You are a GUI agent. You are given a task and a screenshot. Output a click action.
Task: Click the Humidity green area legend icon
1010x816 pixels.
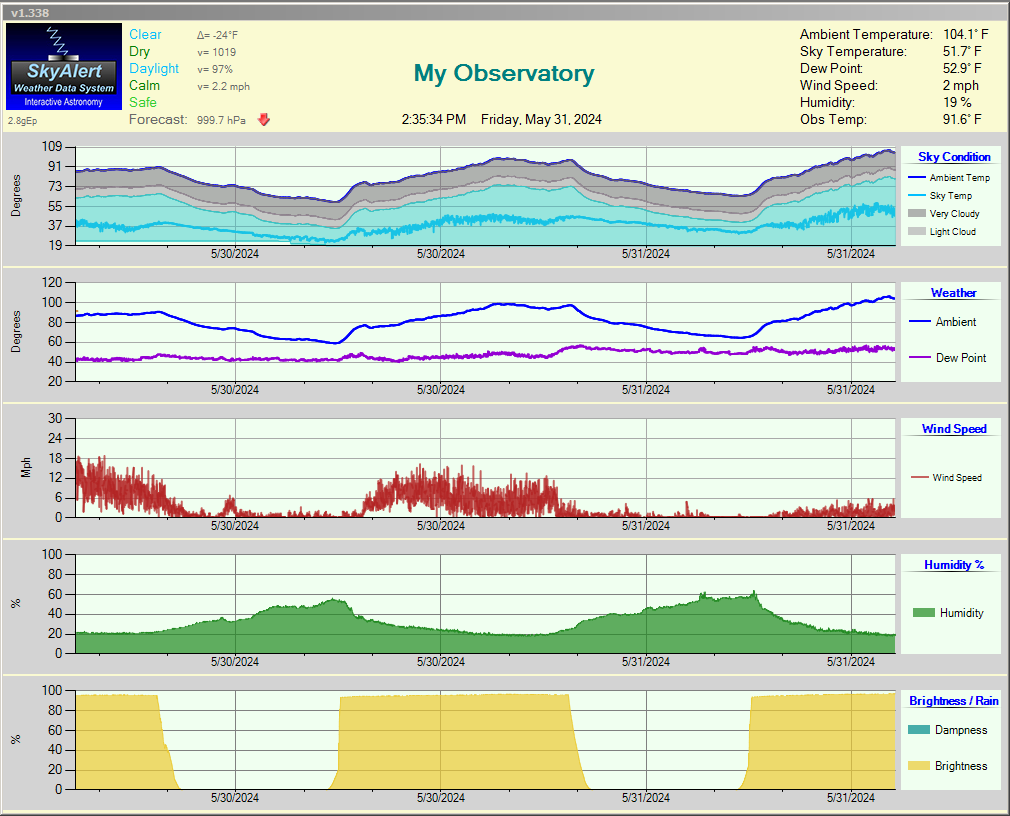(x=925, y=613)
